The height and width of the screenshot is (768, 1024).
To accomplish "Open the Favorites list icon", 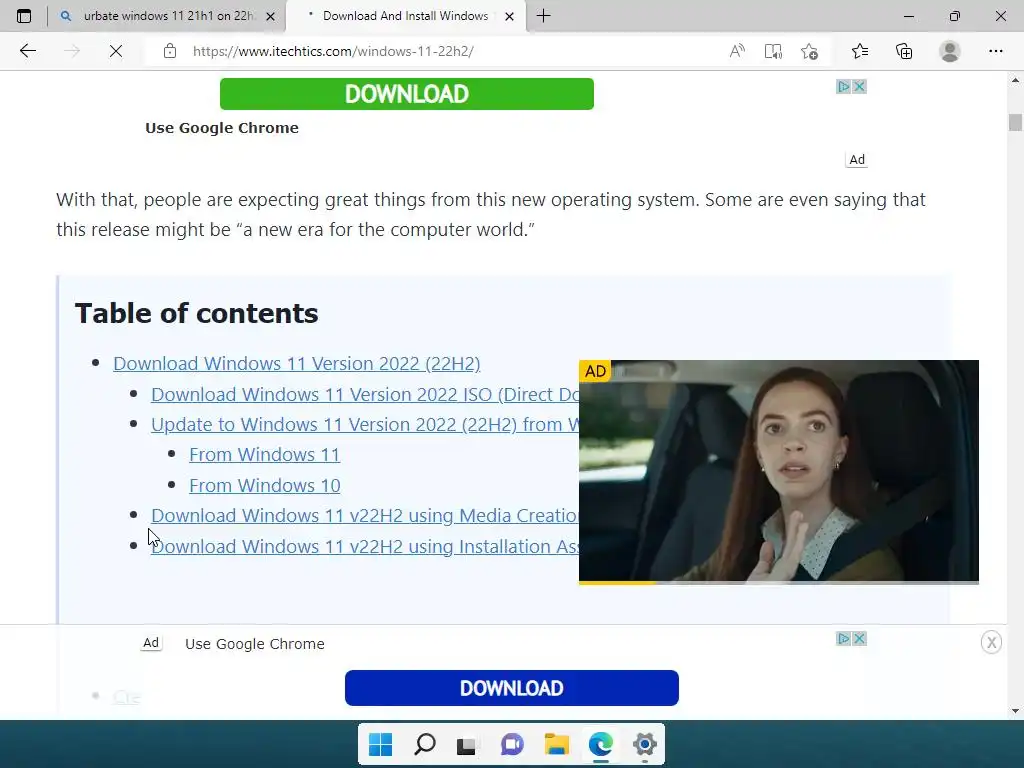I will click(859, 51).
